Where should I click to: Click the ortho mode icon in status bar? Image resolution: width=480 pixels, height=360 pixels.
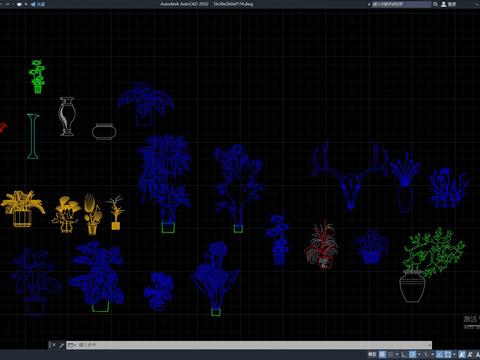404,354
